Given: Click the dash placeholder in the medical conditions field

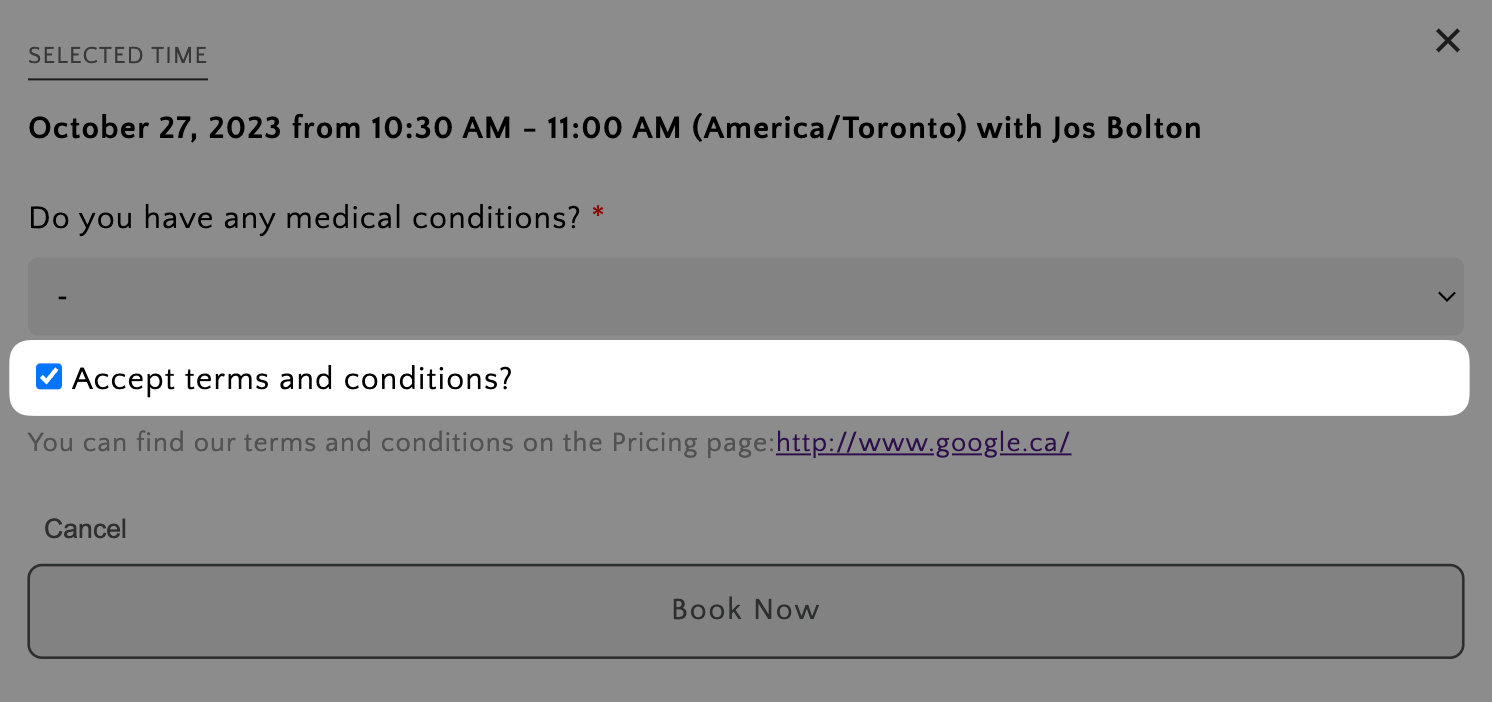Looking at the screenshot, I should (63, 297).
